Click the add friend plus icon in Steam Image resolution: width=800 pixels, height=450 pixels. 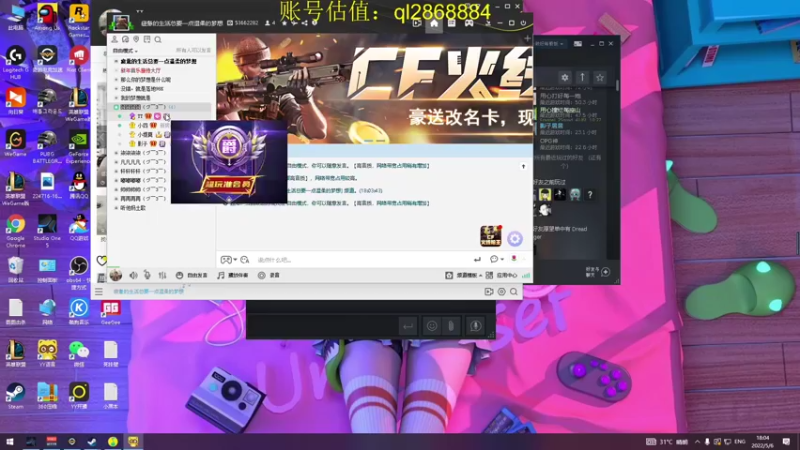(606, 272)
